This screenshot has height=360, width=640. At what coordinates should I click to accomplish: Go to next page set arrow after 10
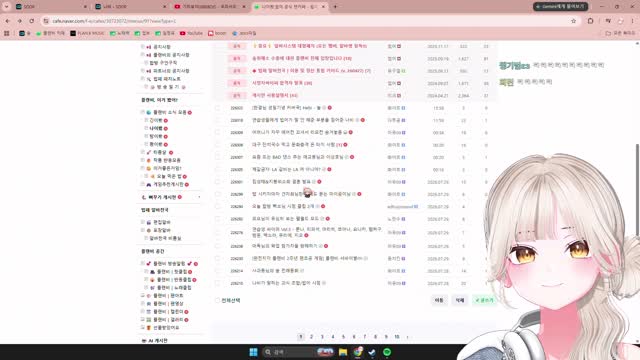click(407, 337)
